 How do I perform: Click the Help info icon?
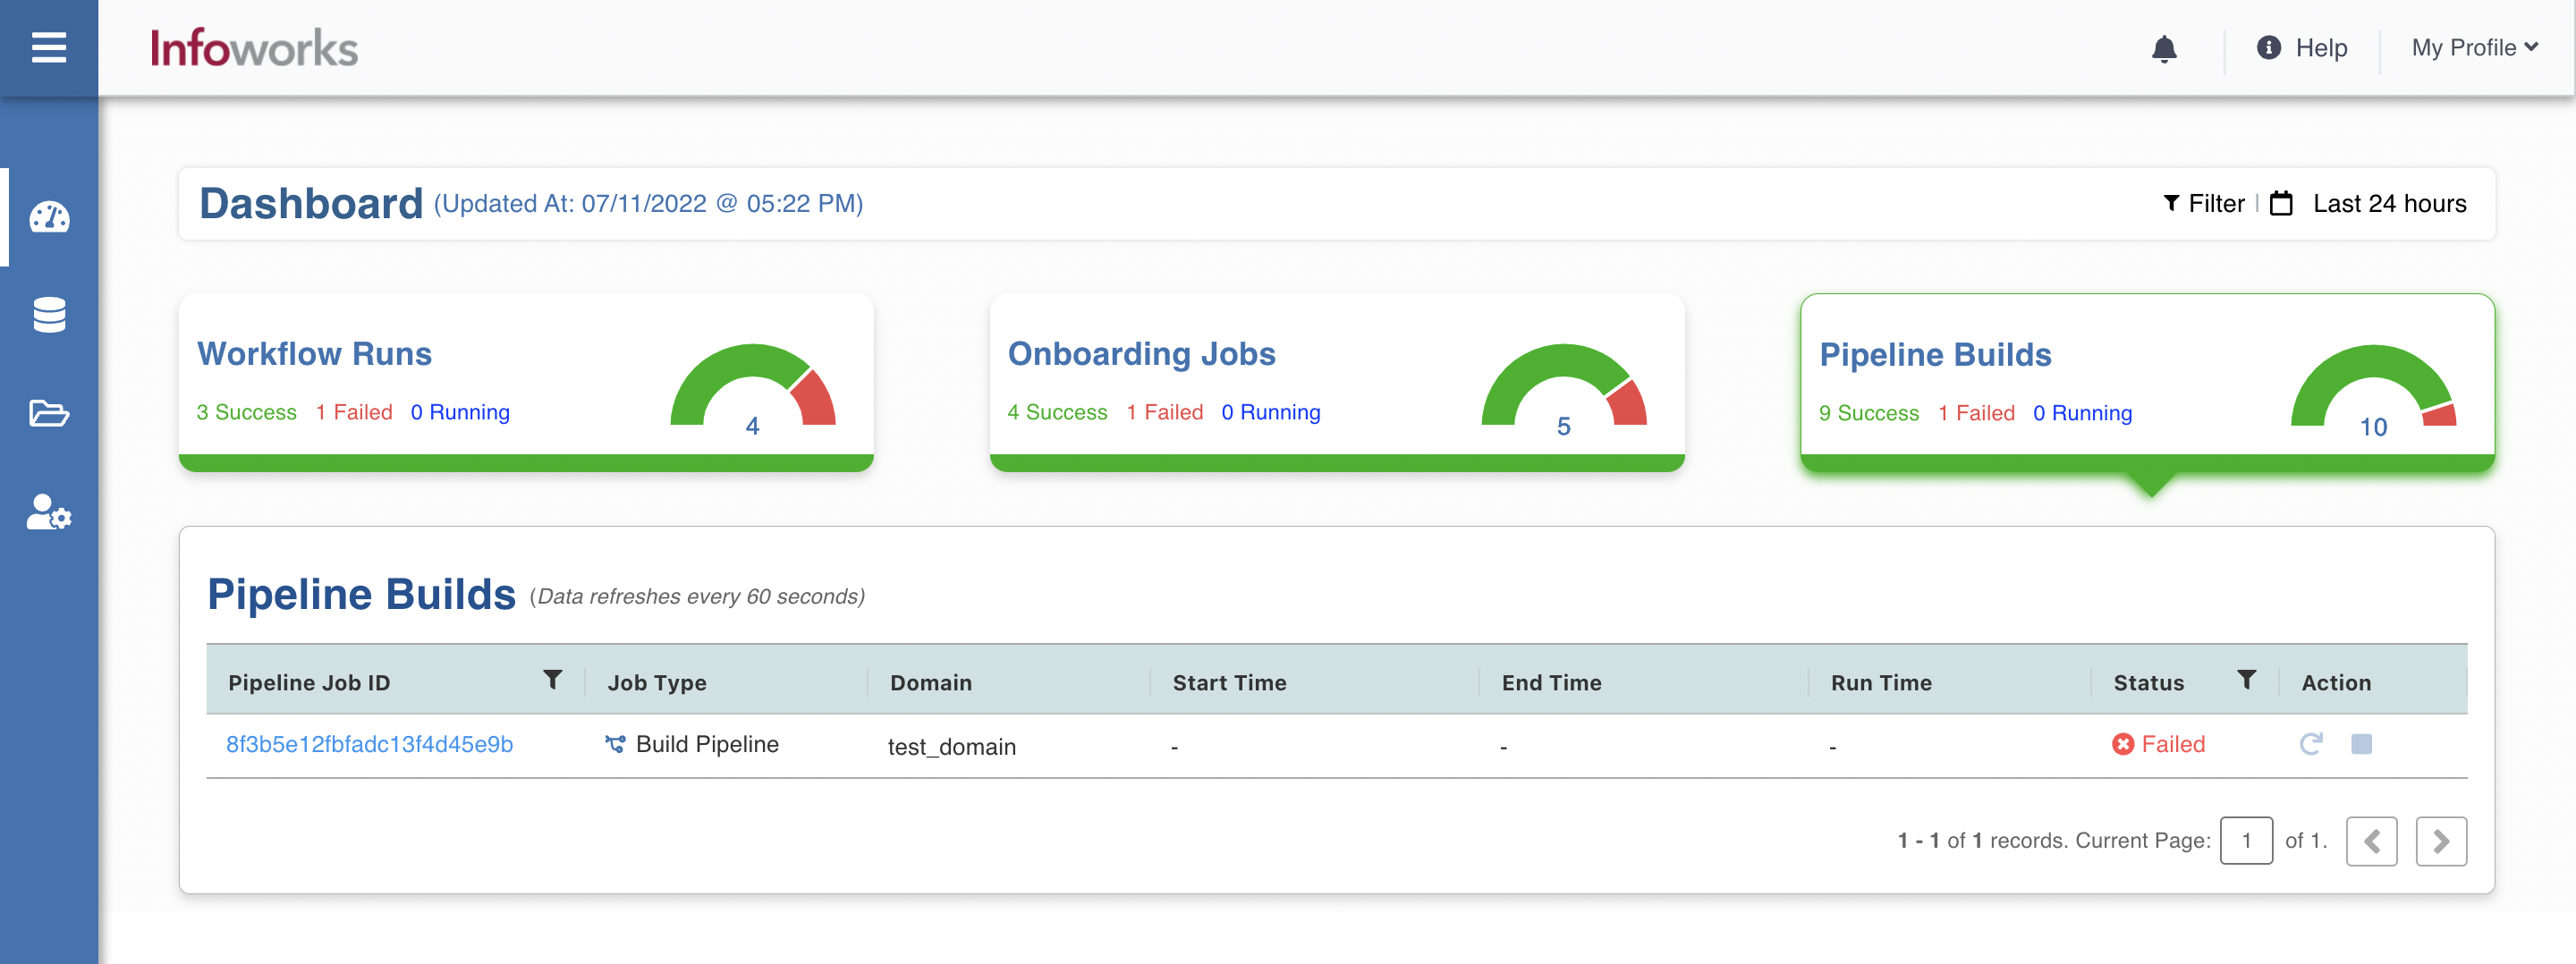click(x=2269, y=47)
